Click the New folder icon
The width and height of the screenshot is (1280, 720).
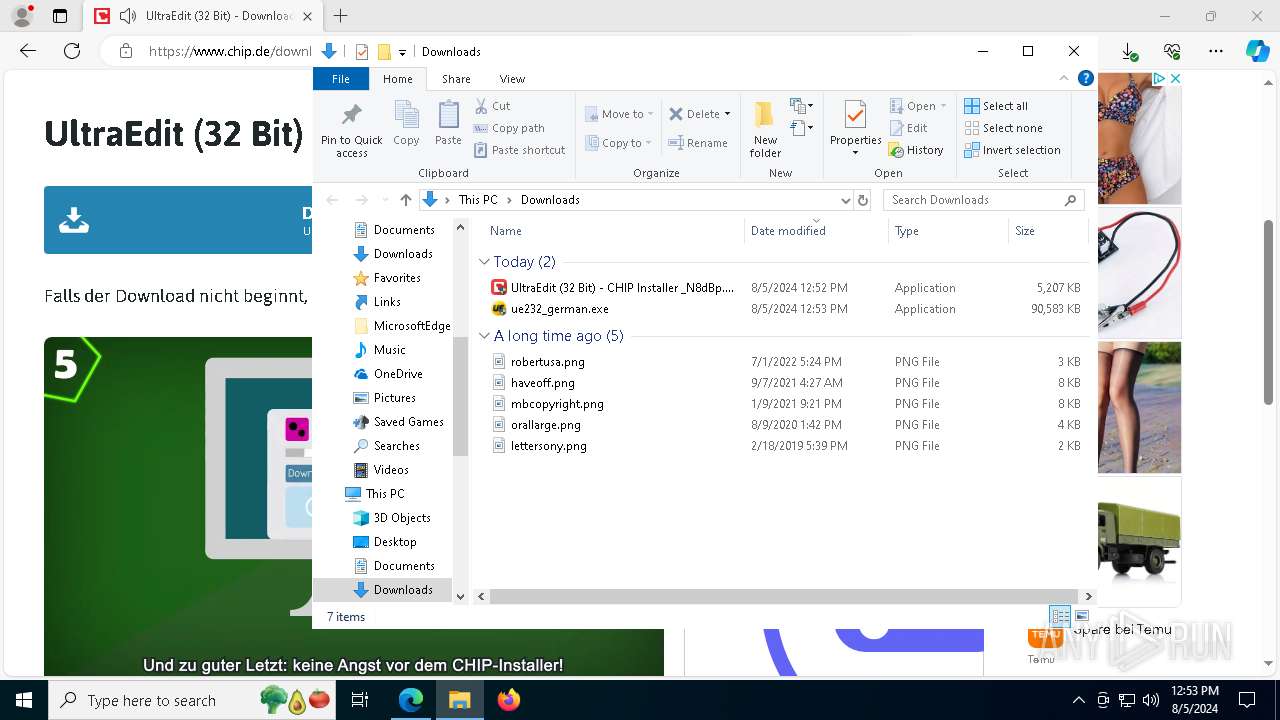point(765,115)
